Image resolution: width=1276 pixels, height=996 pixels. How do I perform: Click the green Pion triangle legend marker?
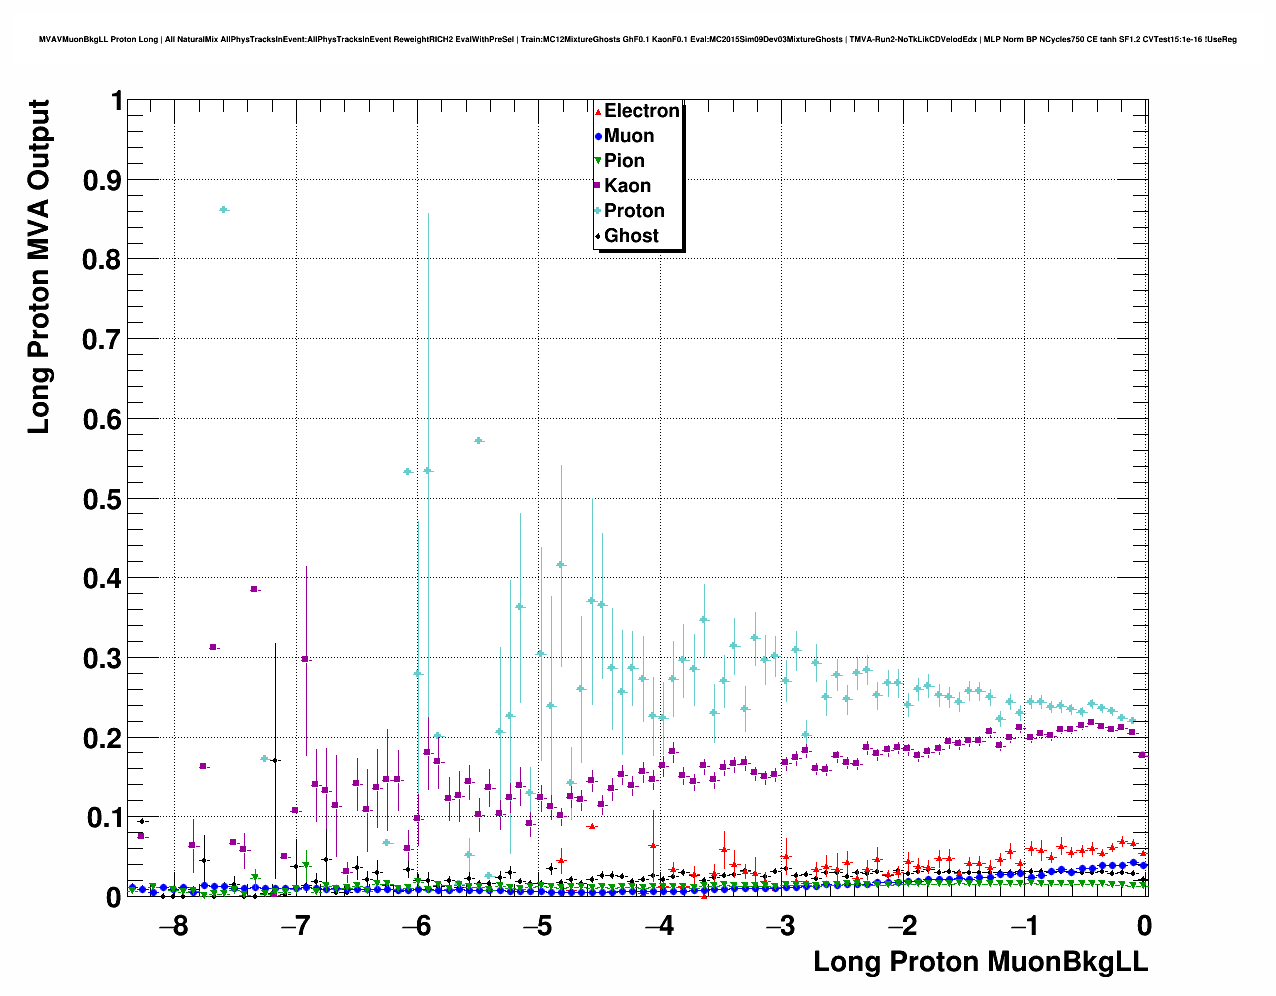point(598,161)
